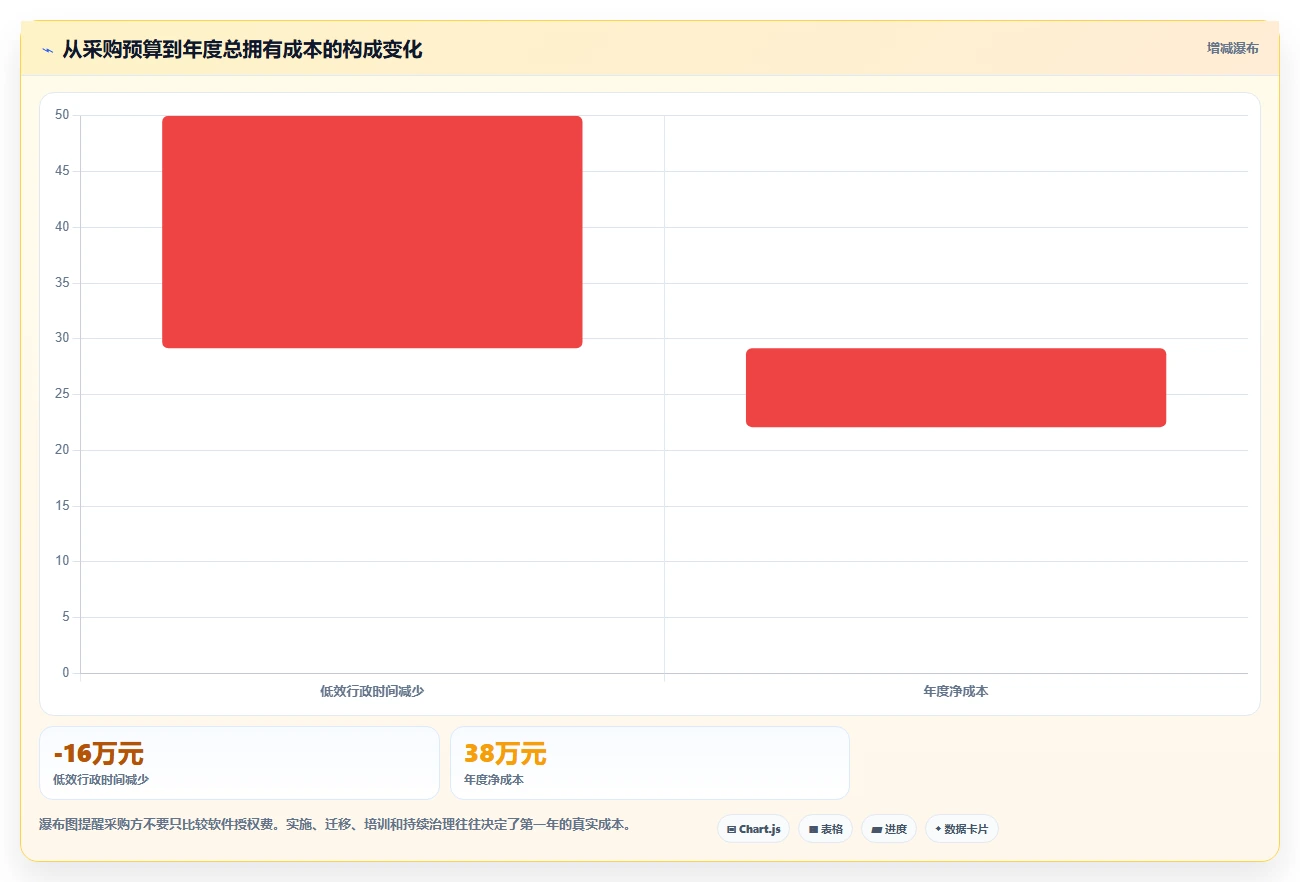Click the y-axis value 25
This screenshot has width=1300, height=882.
click(x=62, y=394)
